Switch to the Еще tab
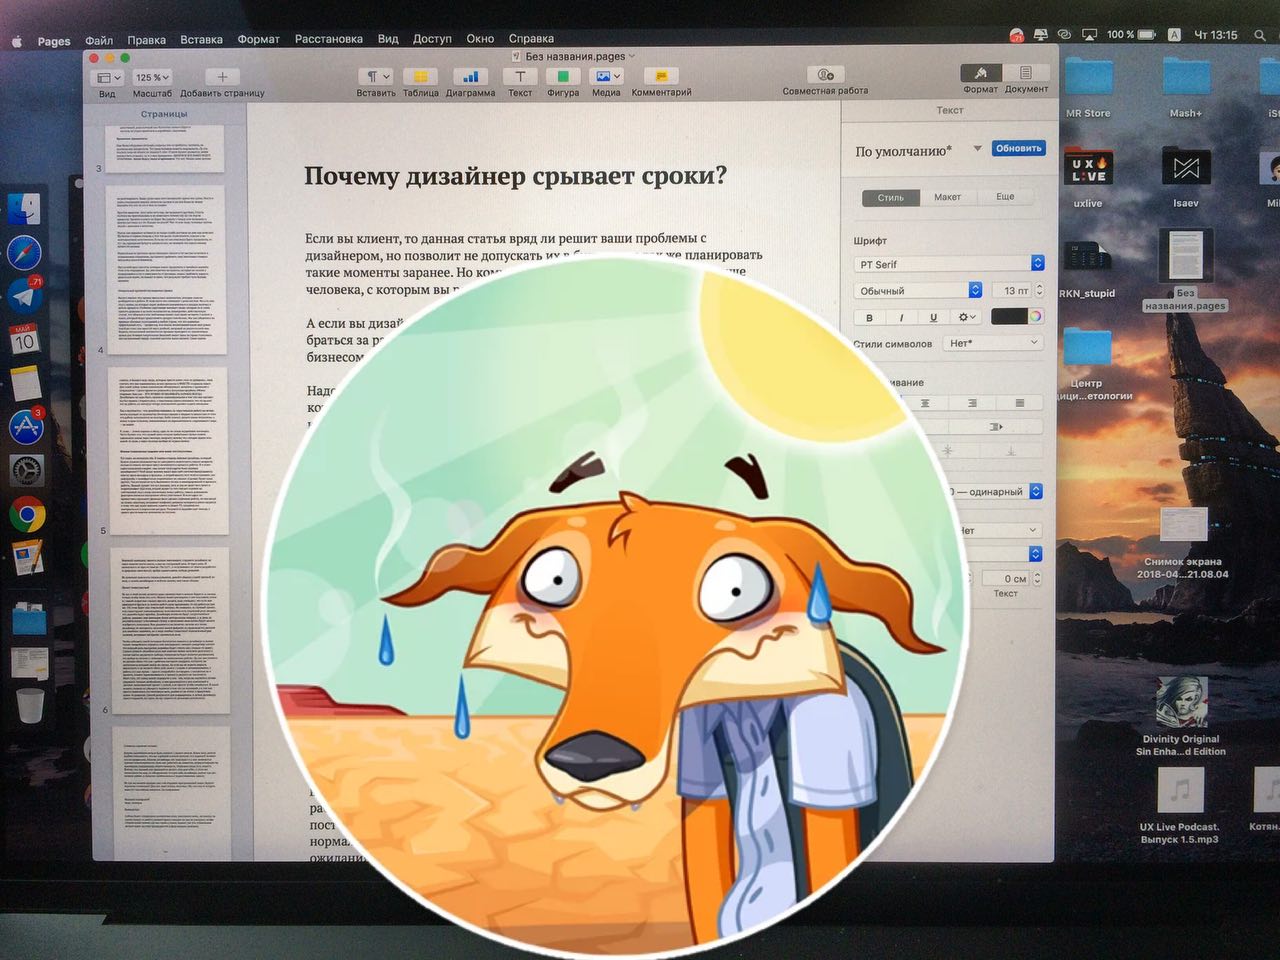This screenshot has height=960, width=1280. click(x=1005, y=197)
